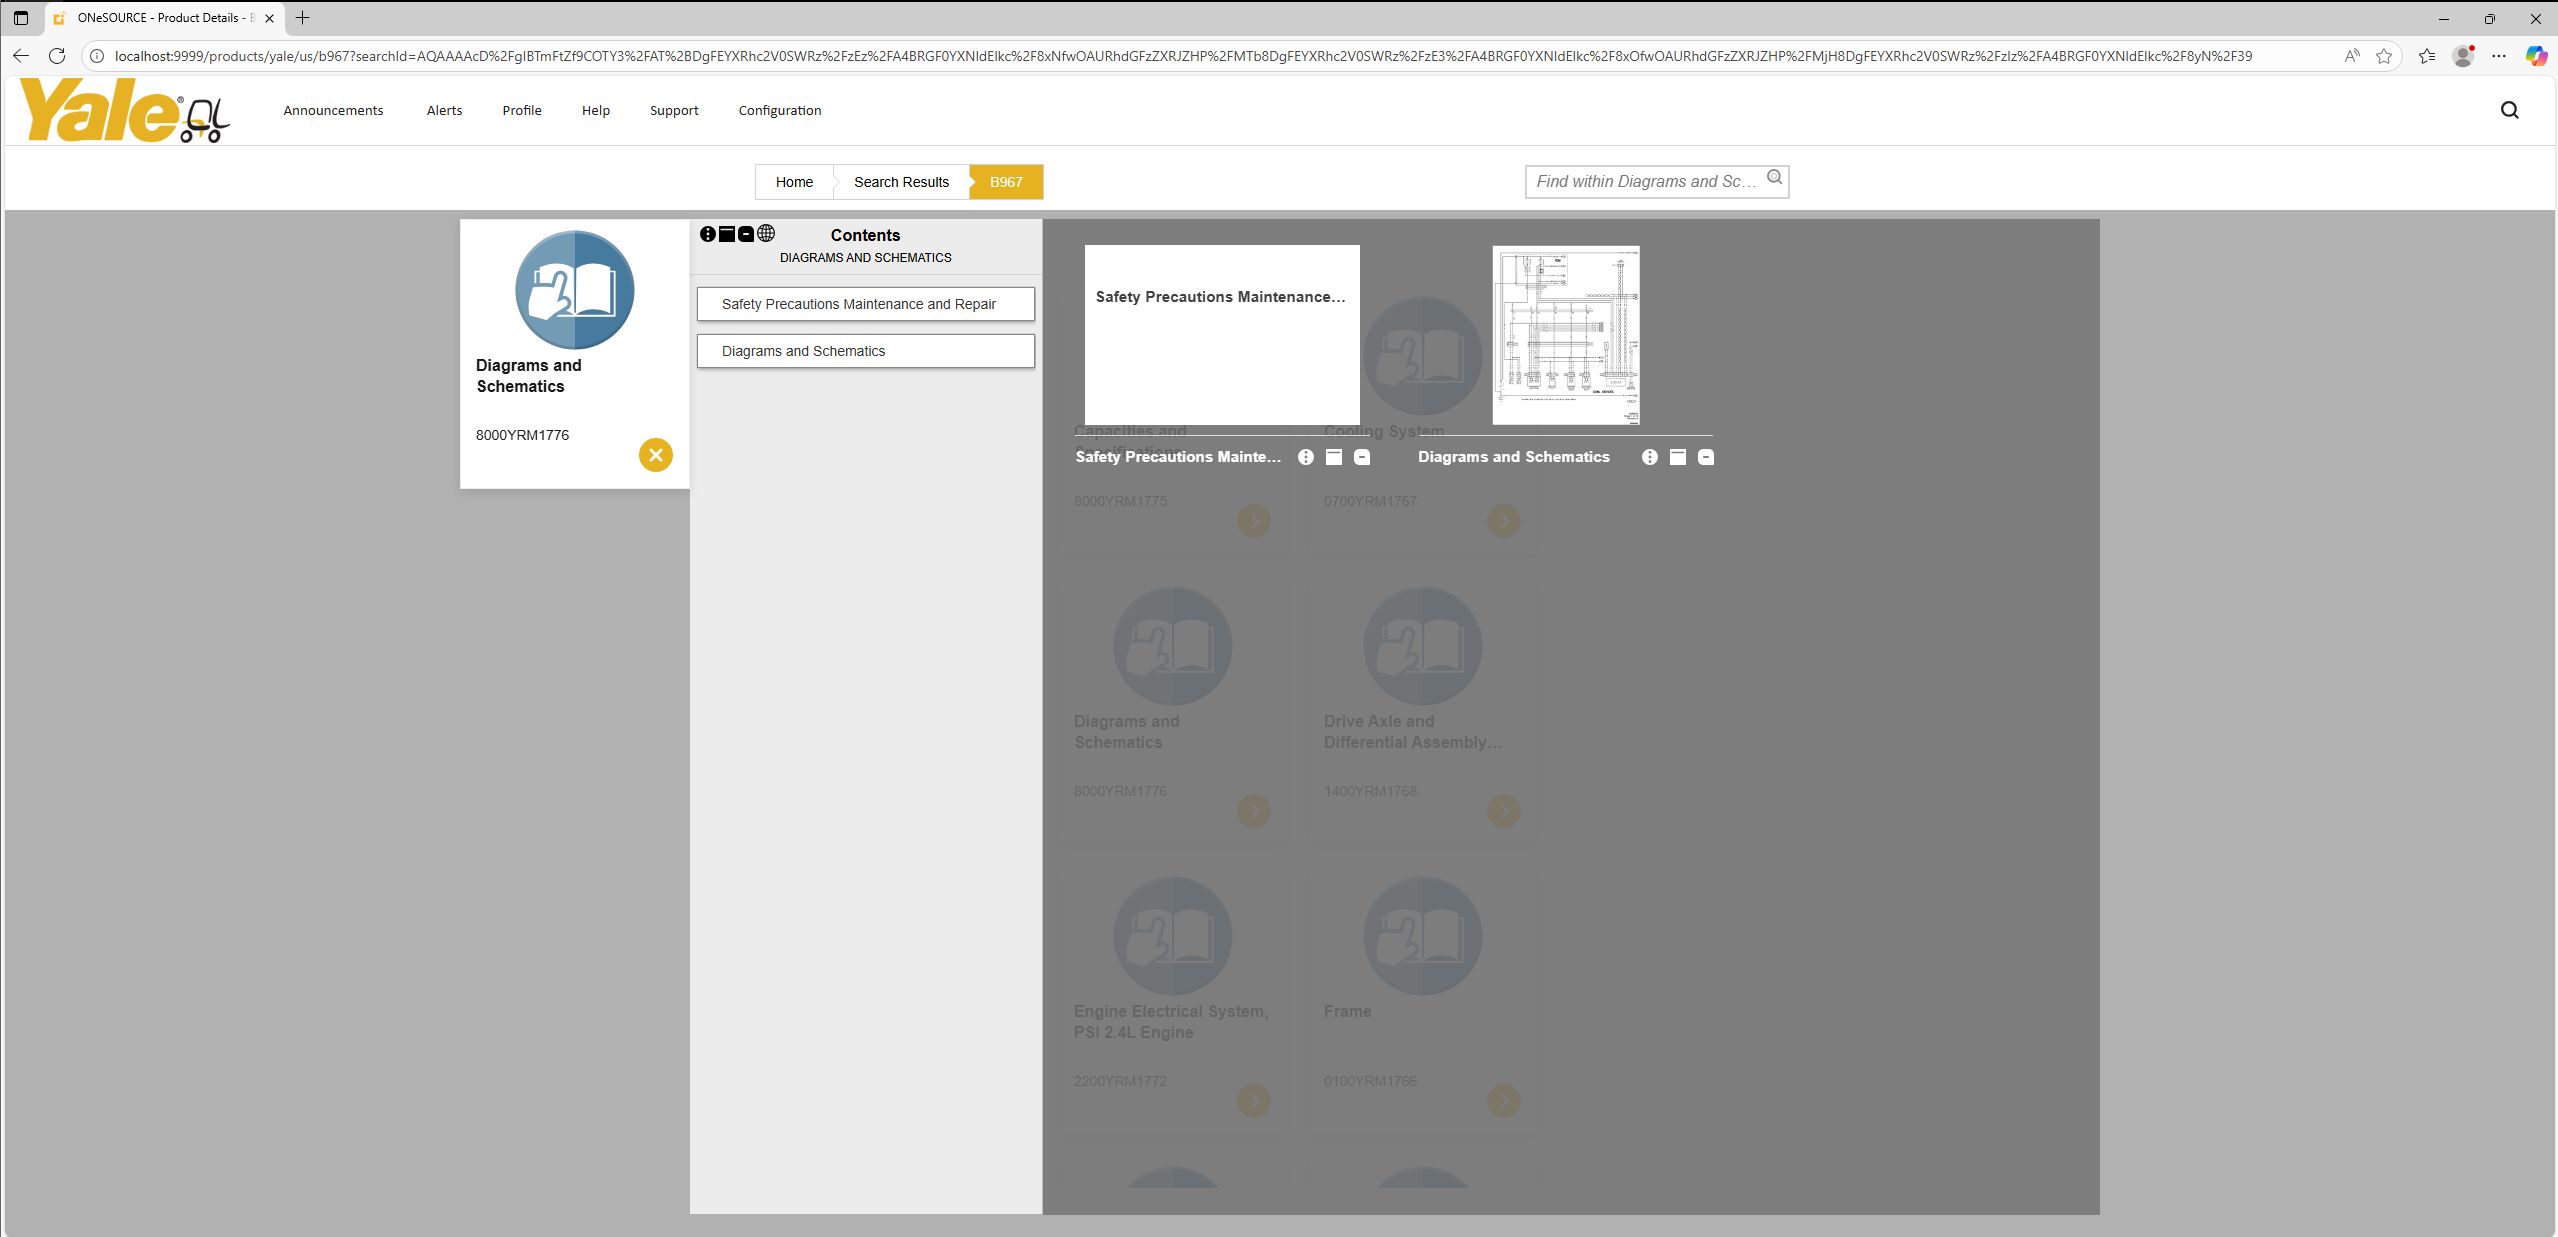Toggle the save icon beside Safety Precautions Mainte...
This screenshot has width=2558, height=1237.
1362,457
